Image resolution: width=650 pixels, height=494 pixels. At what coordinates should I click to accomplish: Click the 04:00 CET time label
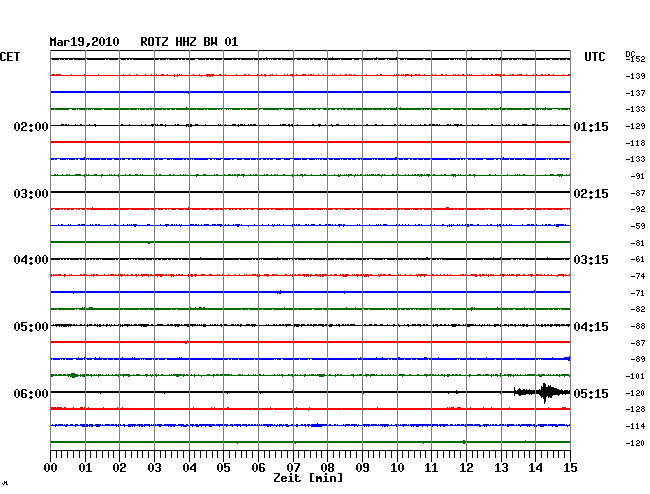click(31, 260)
